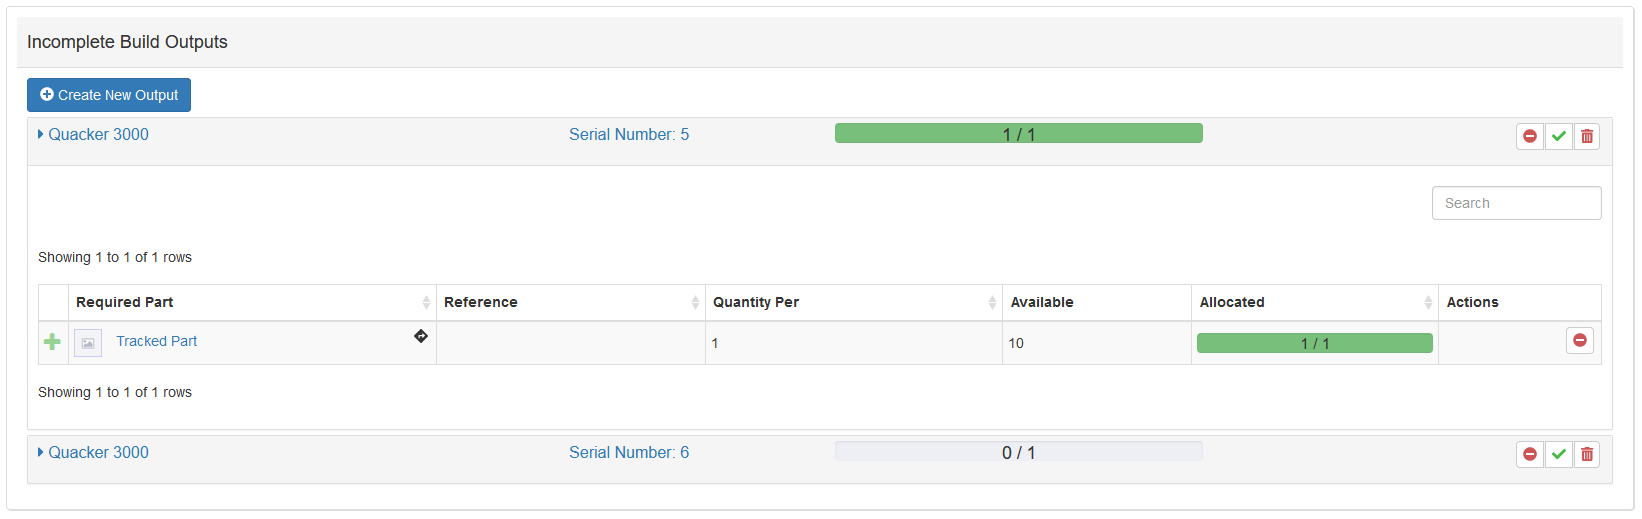Complete the Serial Number 5 build output
Viewport: 1642px width, 519px height.
1558,136
